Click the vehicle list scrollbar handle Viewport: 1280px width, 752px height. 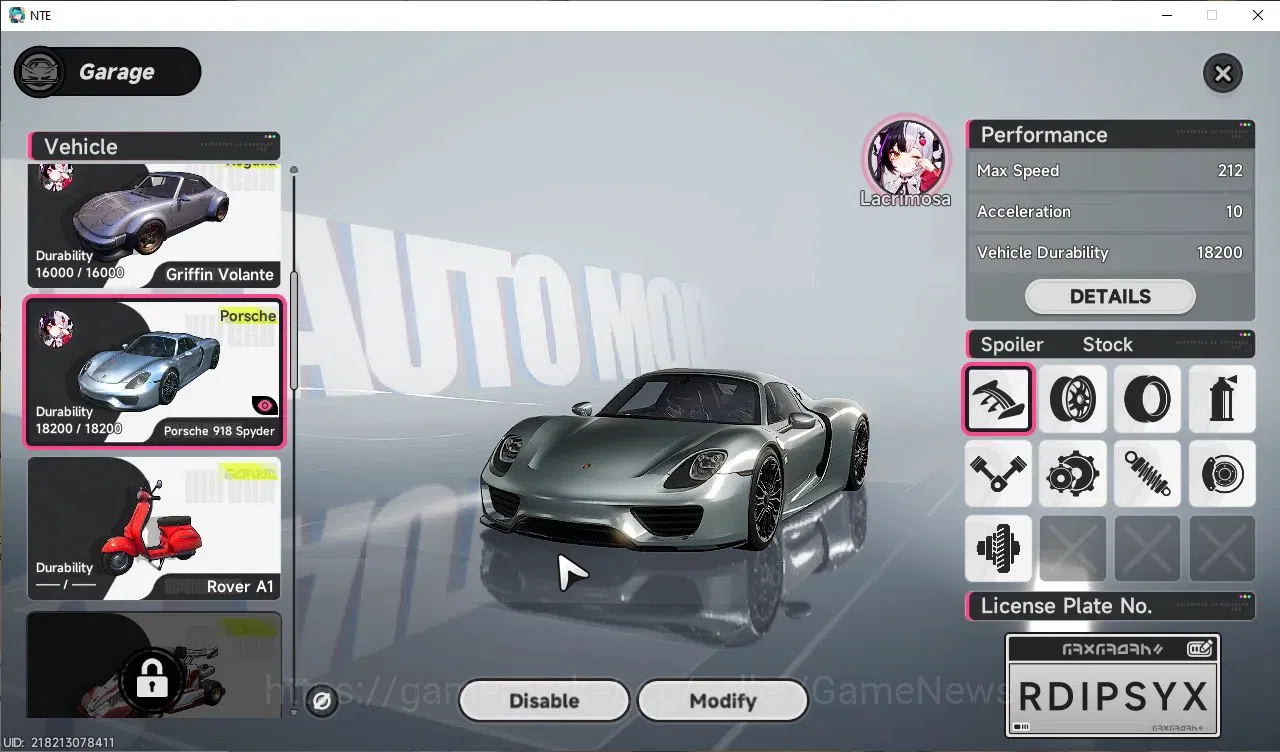click(294, 330)
